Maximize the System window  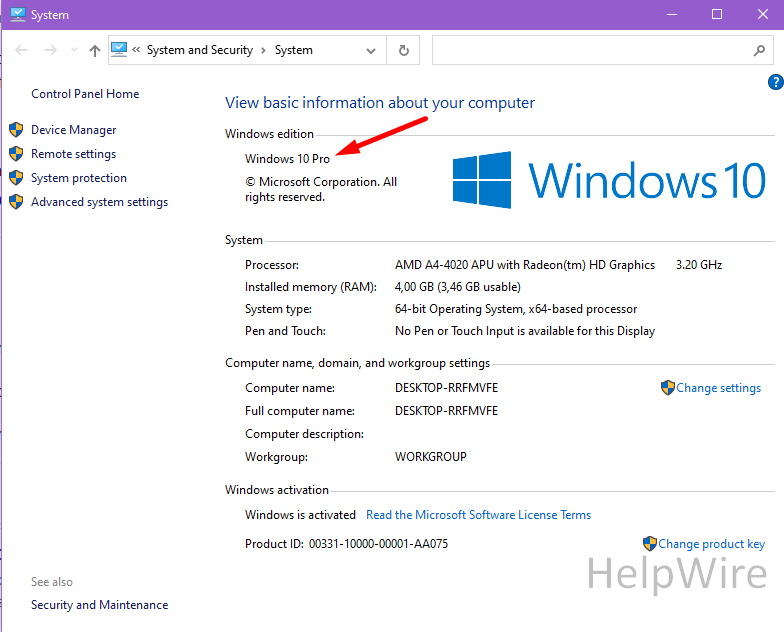coord(717,14)
